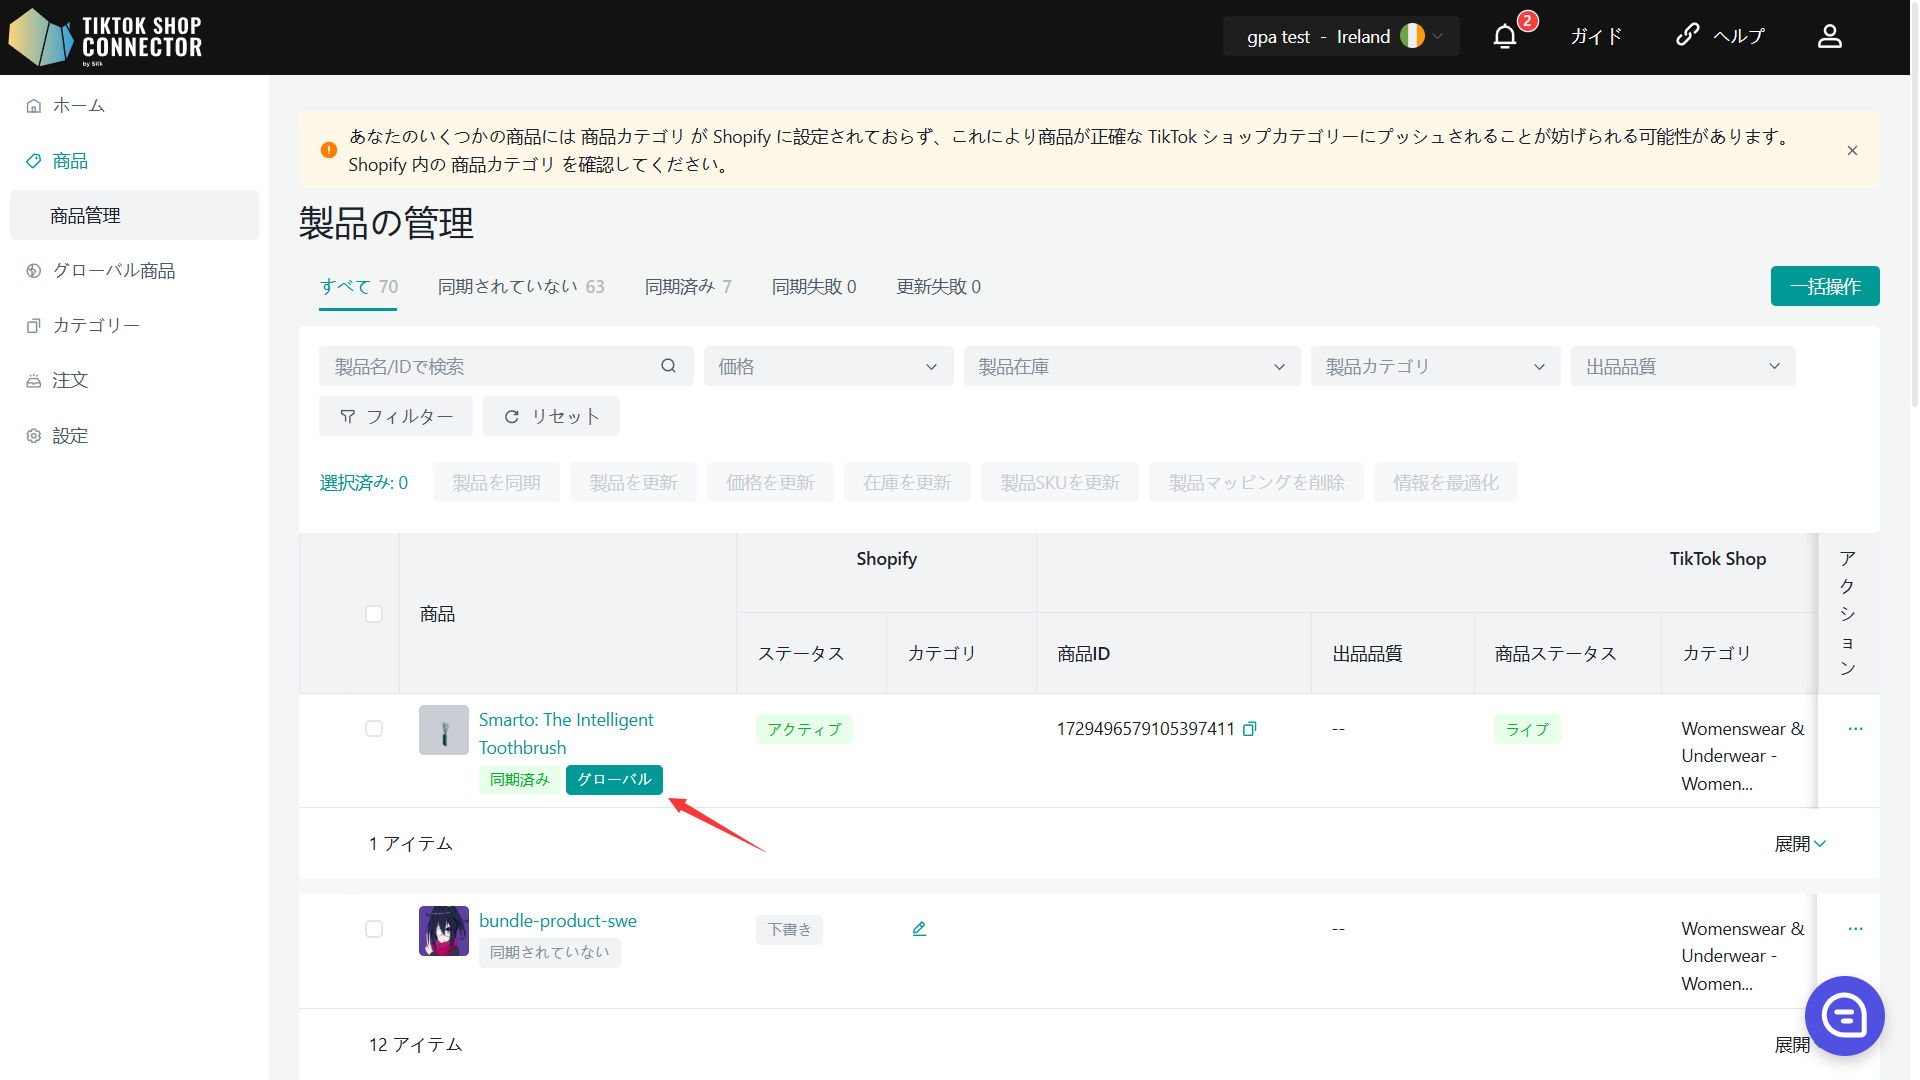Click 価格を更新 button
Image resolution: width=1920 pixels, height=1080 pixels.
[770, 482]
